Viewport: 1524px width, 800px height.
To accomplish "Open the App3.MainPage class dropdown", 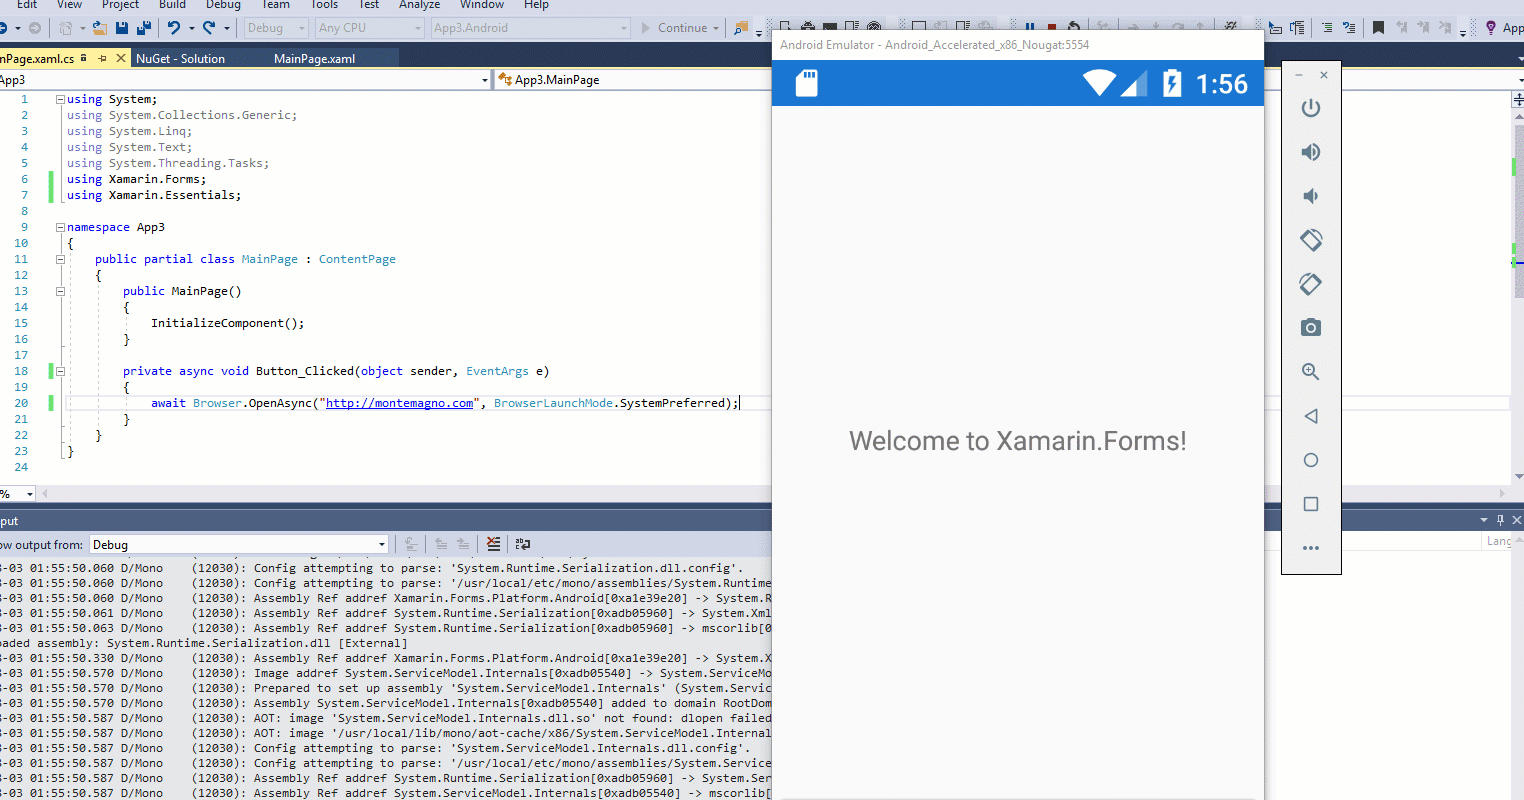I will (633, 80).
